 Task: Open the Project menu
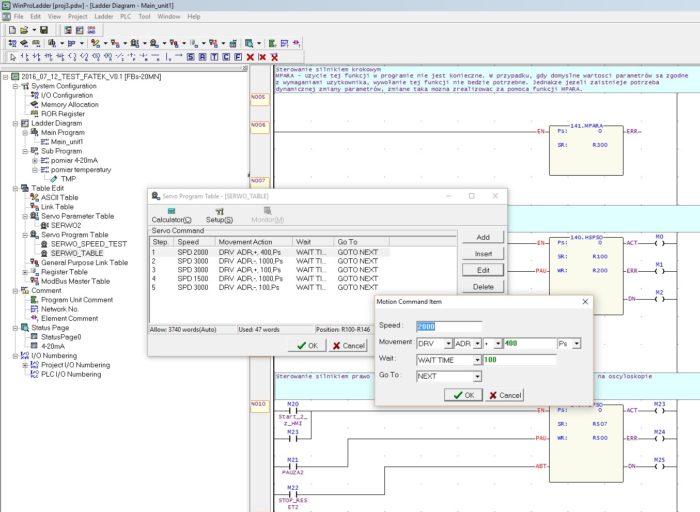tap(77, 17)
